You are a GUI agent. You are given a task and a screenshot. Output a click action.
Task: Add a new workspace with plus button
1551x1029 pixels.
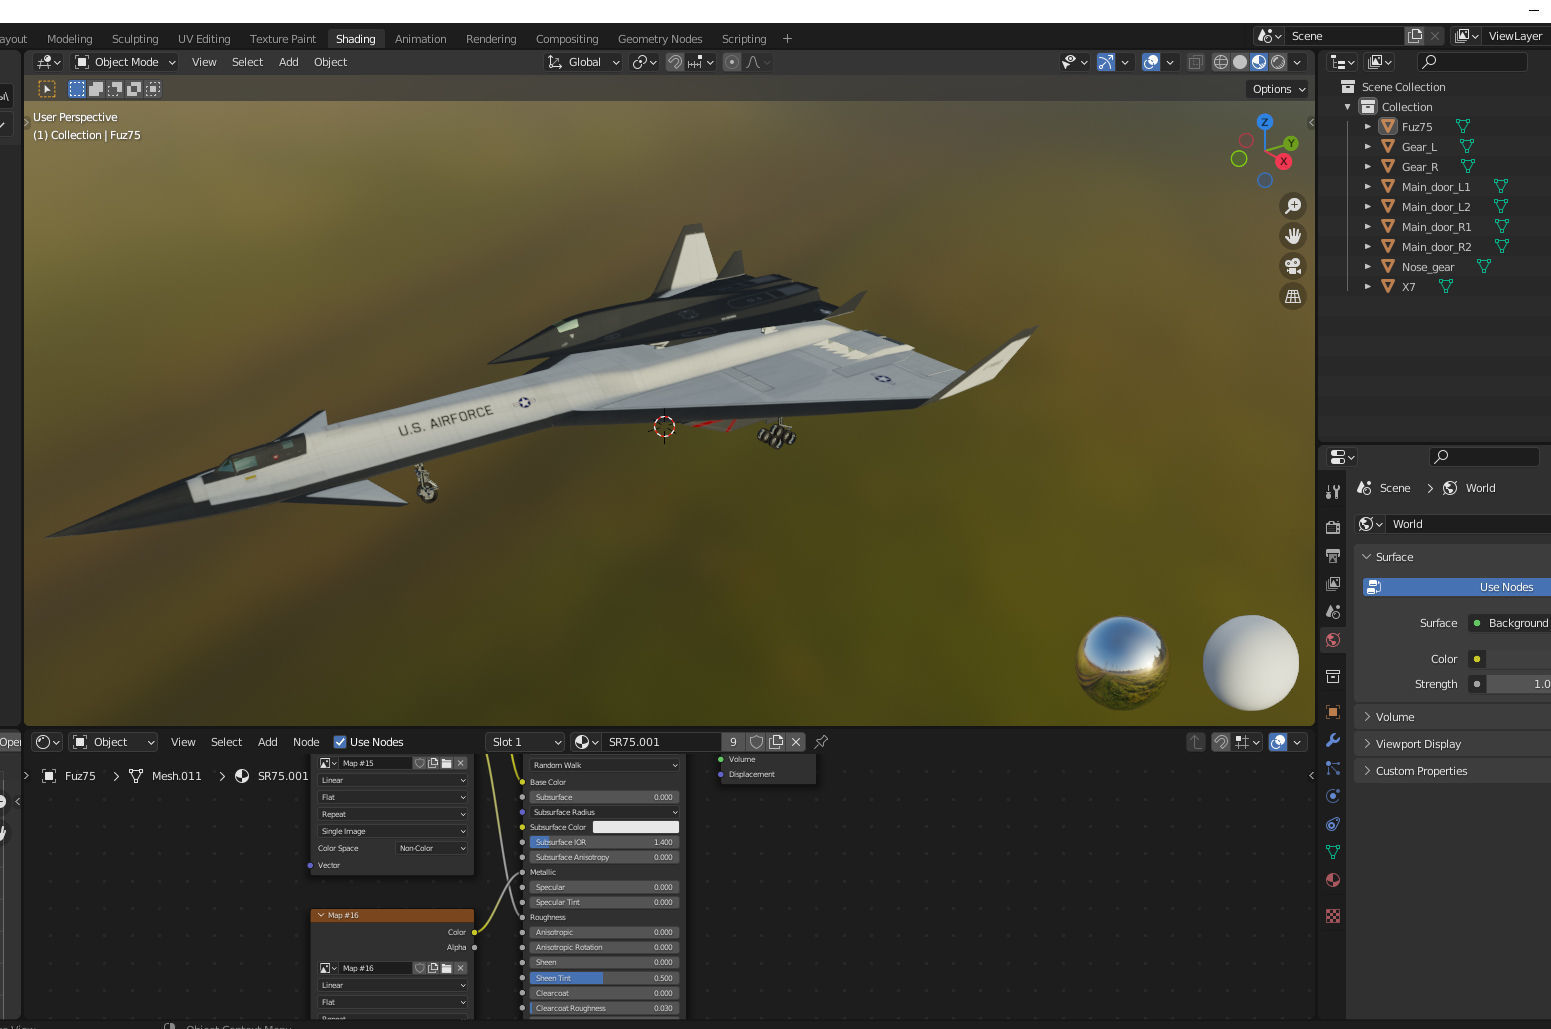pyautogui.click(x=787, y=39)
